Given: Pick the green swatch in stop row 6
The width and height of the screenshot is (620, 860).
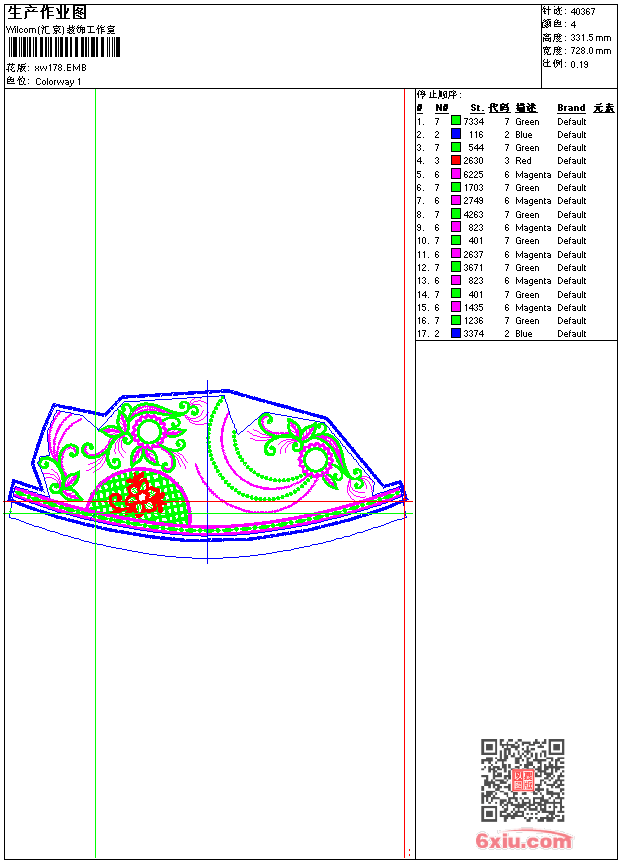Looking at the screenshot, I should pyautogui.click(x=456, y=187).
